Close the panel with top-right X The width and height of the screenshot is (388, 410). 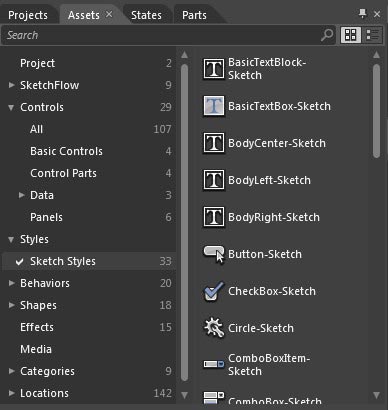377,14
